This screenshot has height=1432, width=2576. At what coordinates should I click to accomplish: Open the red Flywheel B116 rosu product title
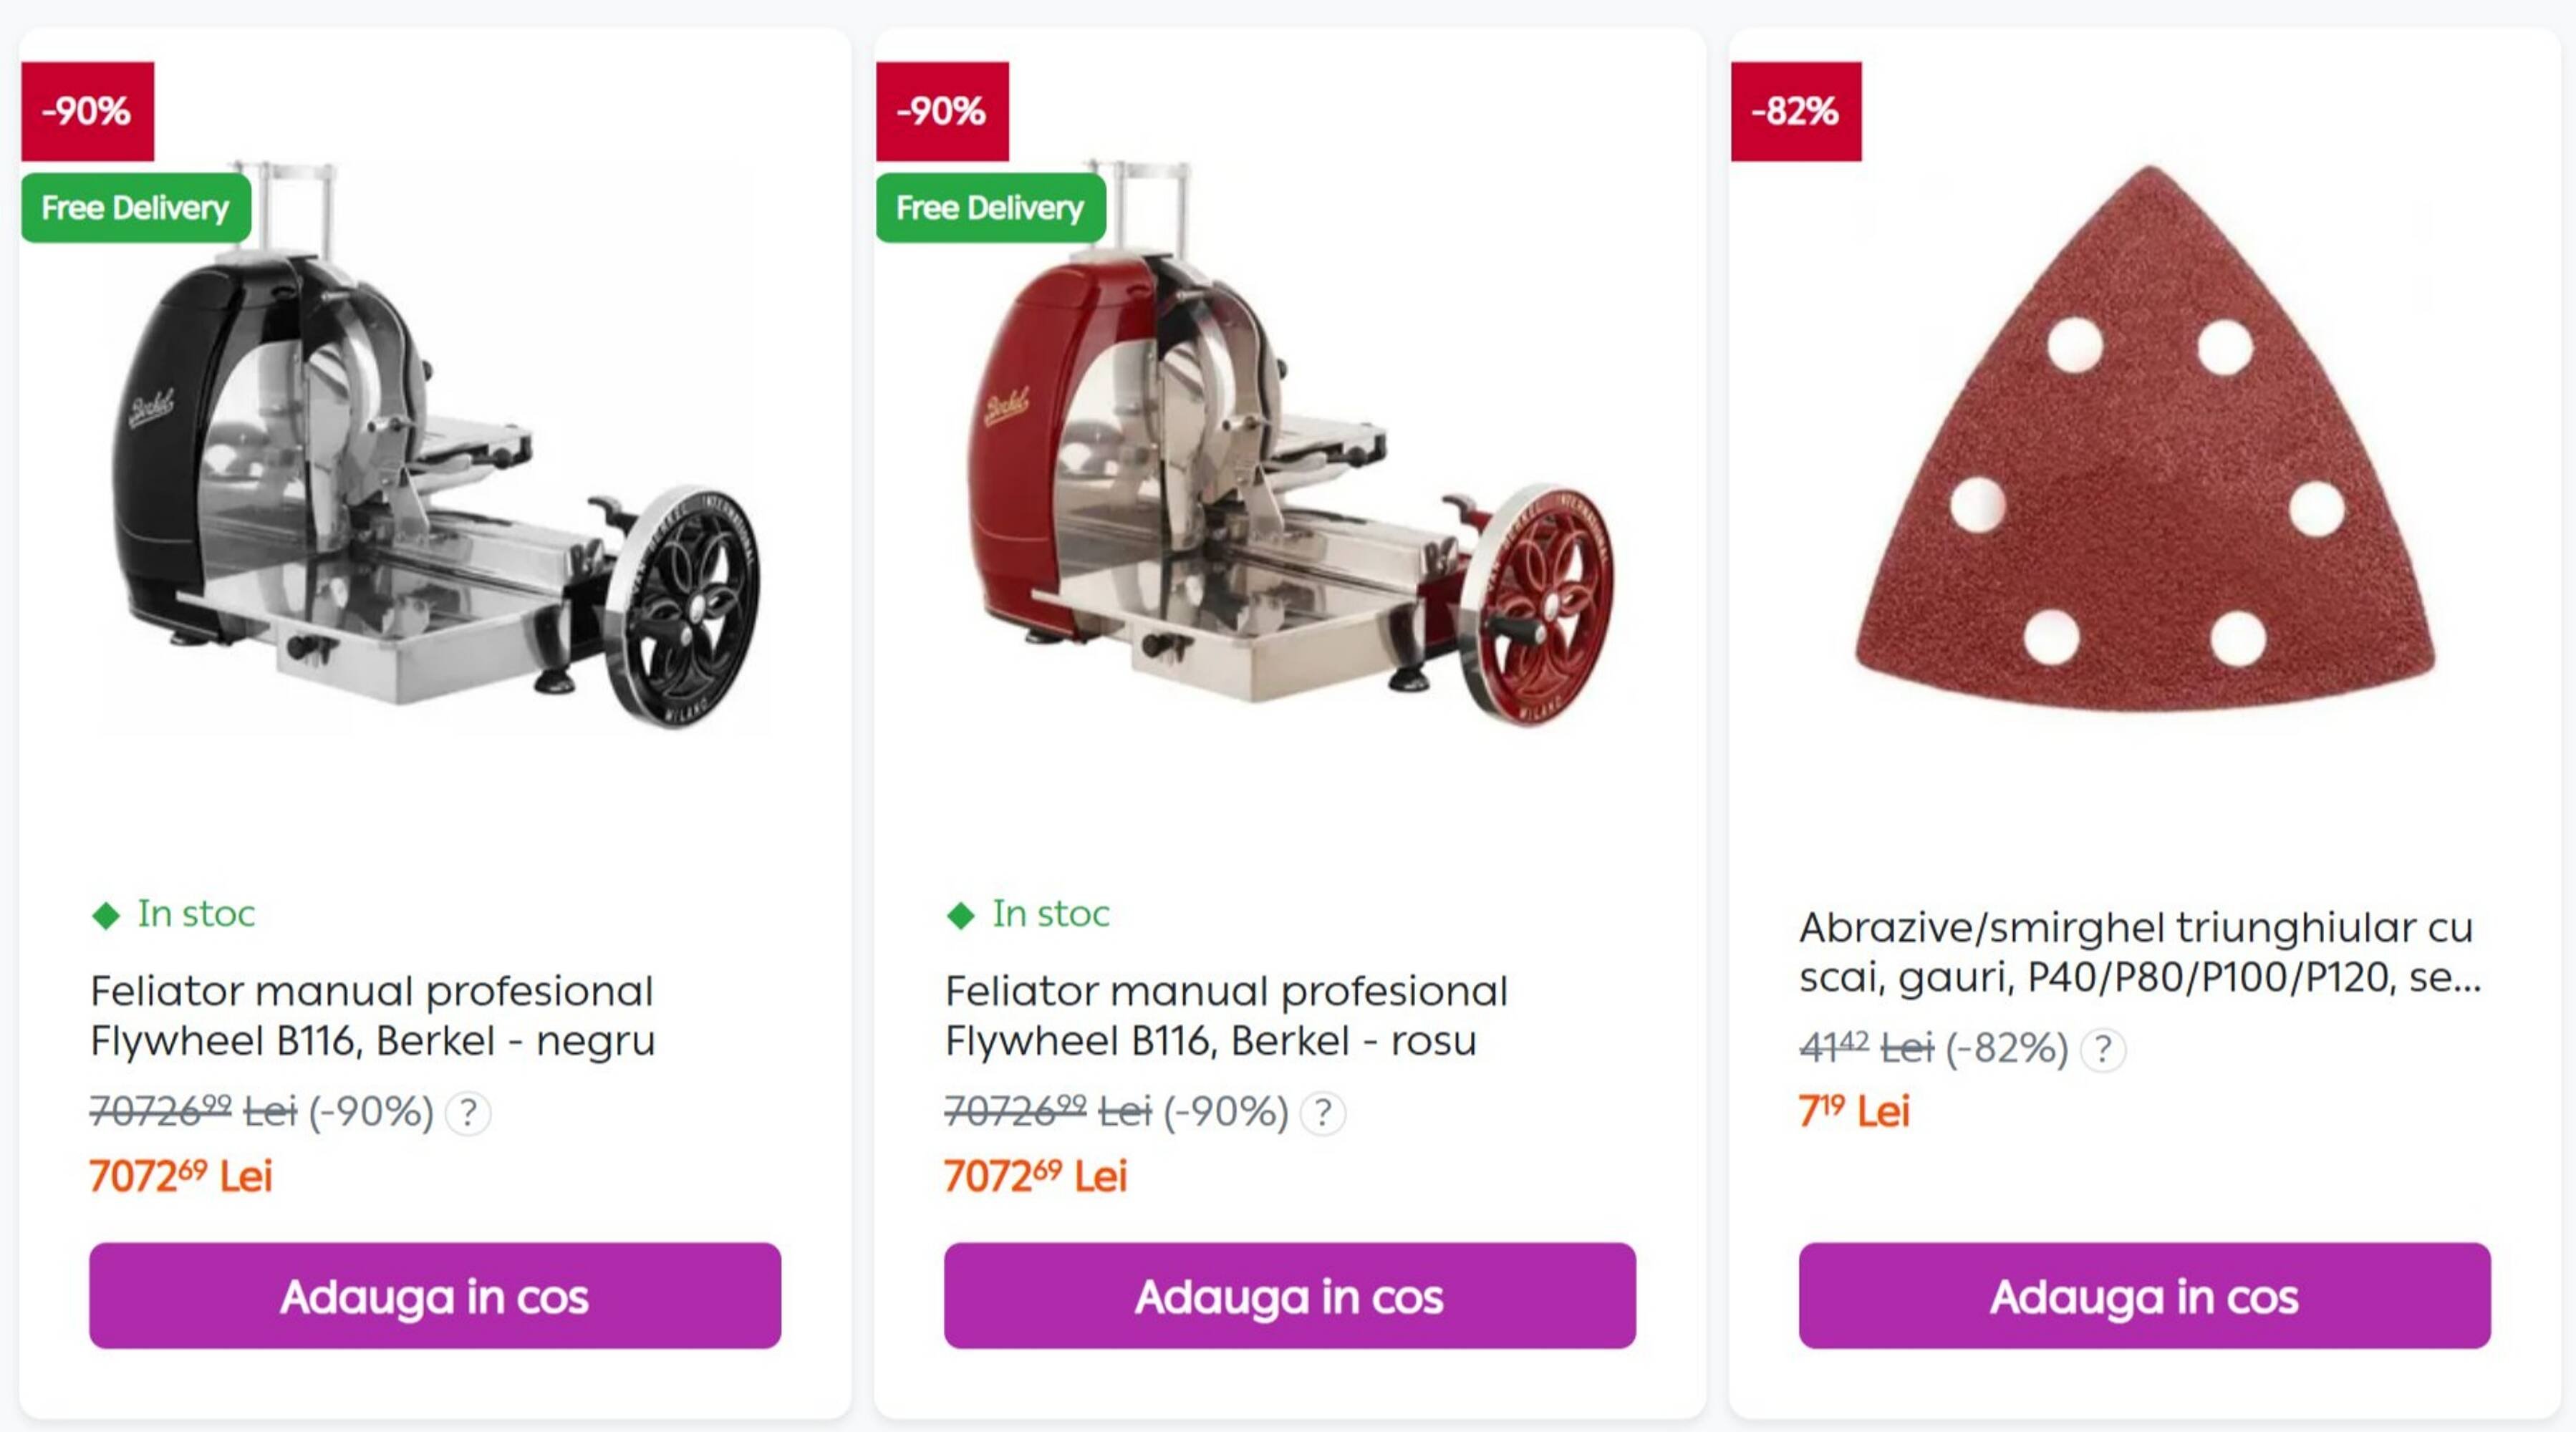tap(1226, 1016)
